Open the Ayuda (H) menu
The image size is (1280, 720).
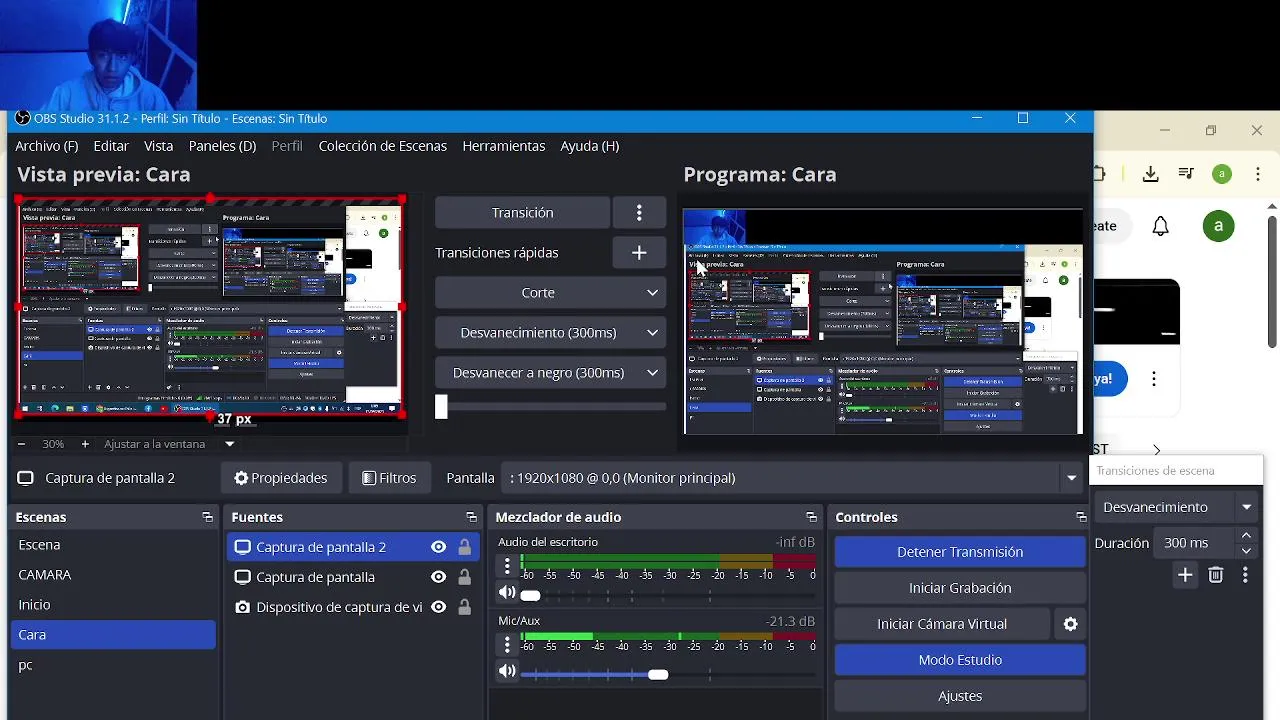[589, 146]
